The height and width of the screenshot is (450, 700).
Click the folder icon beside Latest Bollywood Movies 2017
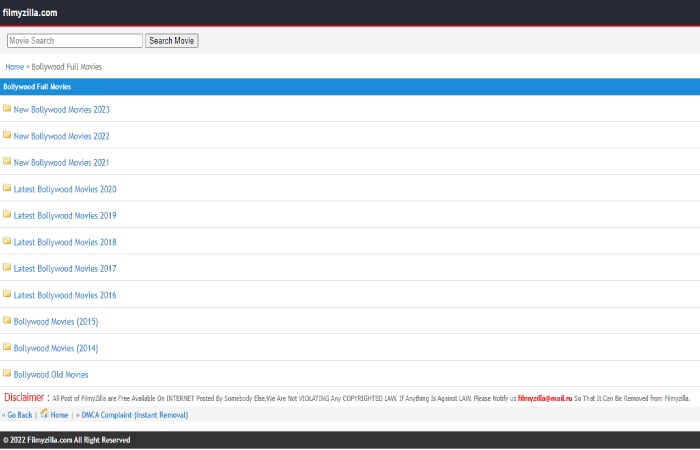pos(7,267)
